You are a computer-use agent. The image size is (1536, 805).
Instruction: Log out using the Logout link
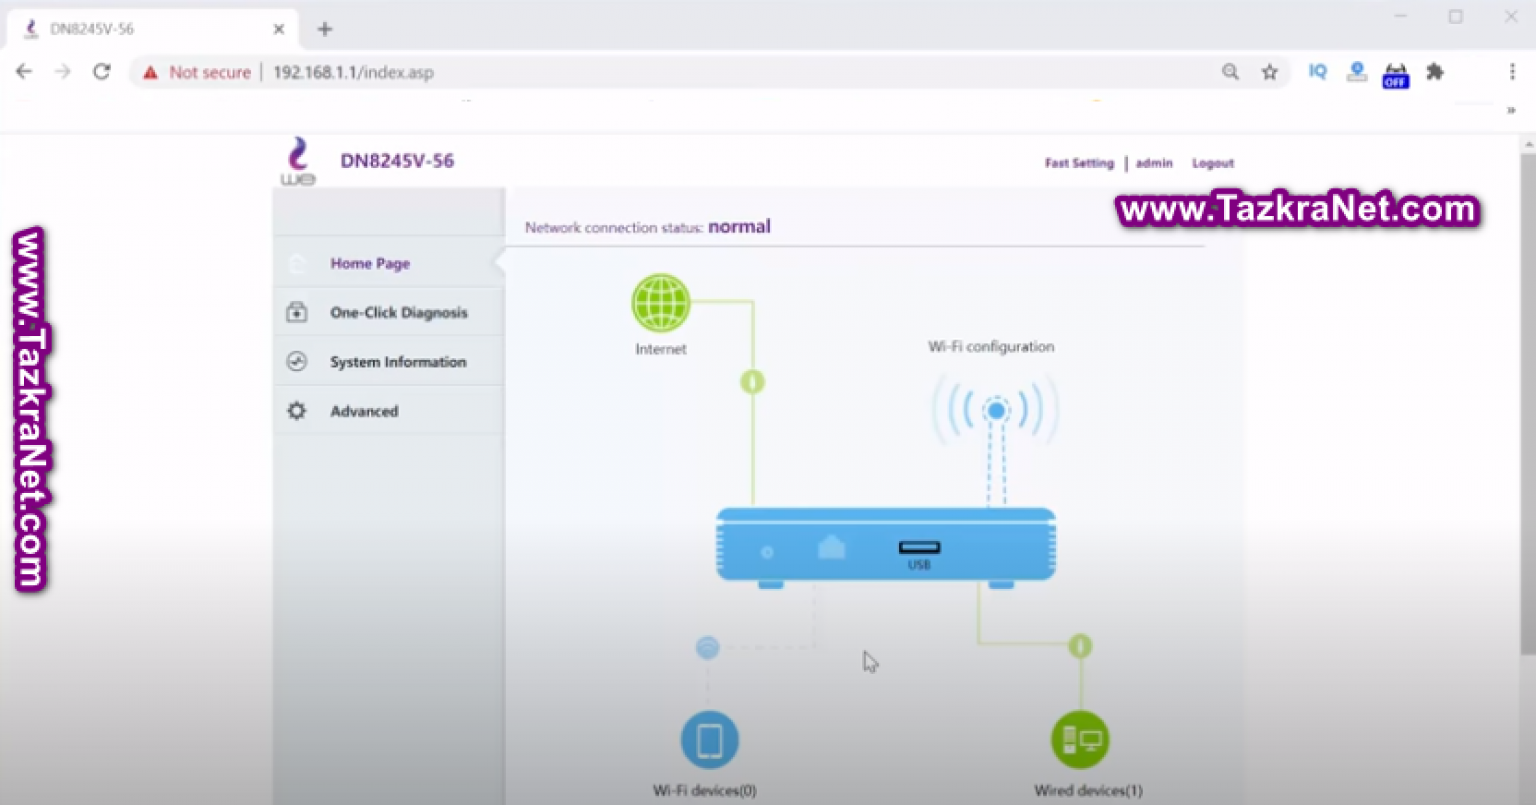pos(1212,163)
